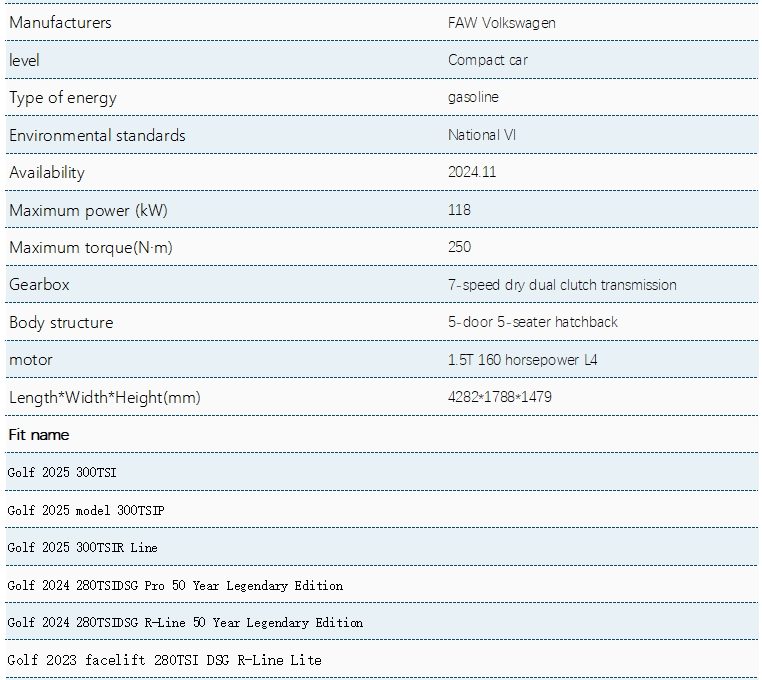Viewport: 762px width, 680px height.
Task: Click the 'level' row label
Action: (x=24, y=60)
